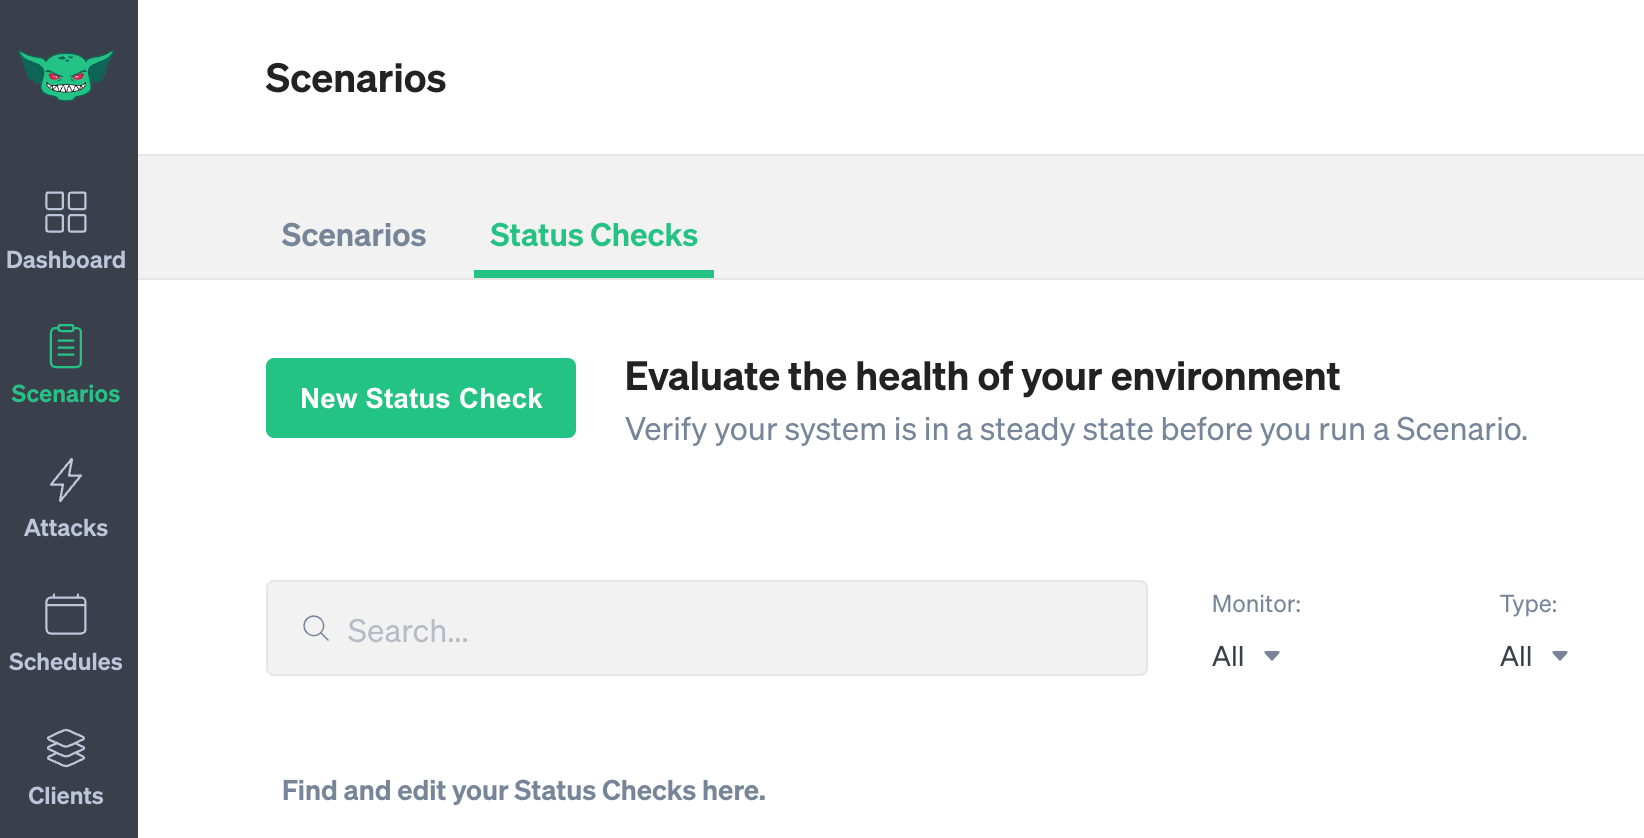Open Attacks with the lightning bolt icon
Screen dimensions: 1644x838
66,480
